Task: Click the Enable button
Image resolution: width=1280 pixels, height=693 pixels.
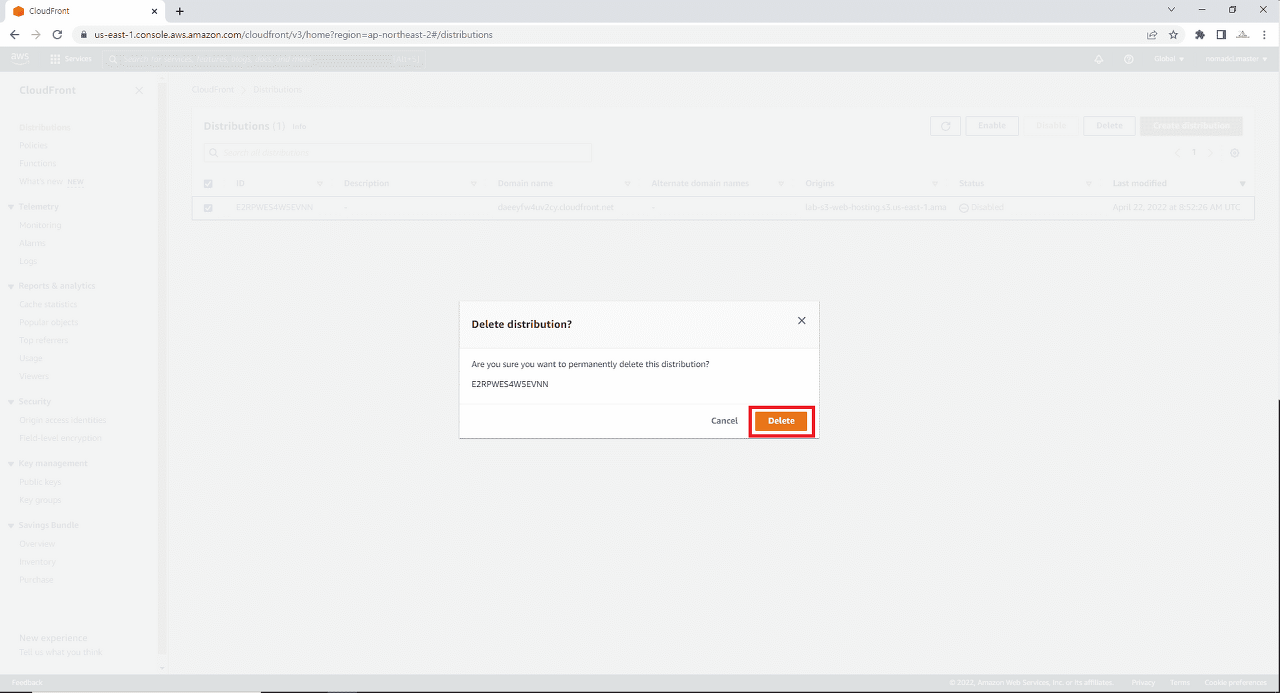Action: pyautogui.click(x=992, y=126)
